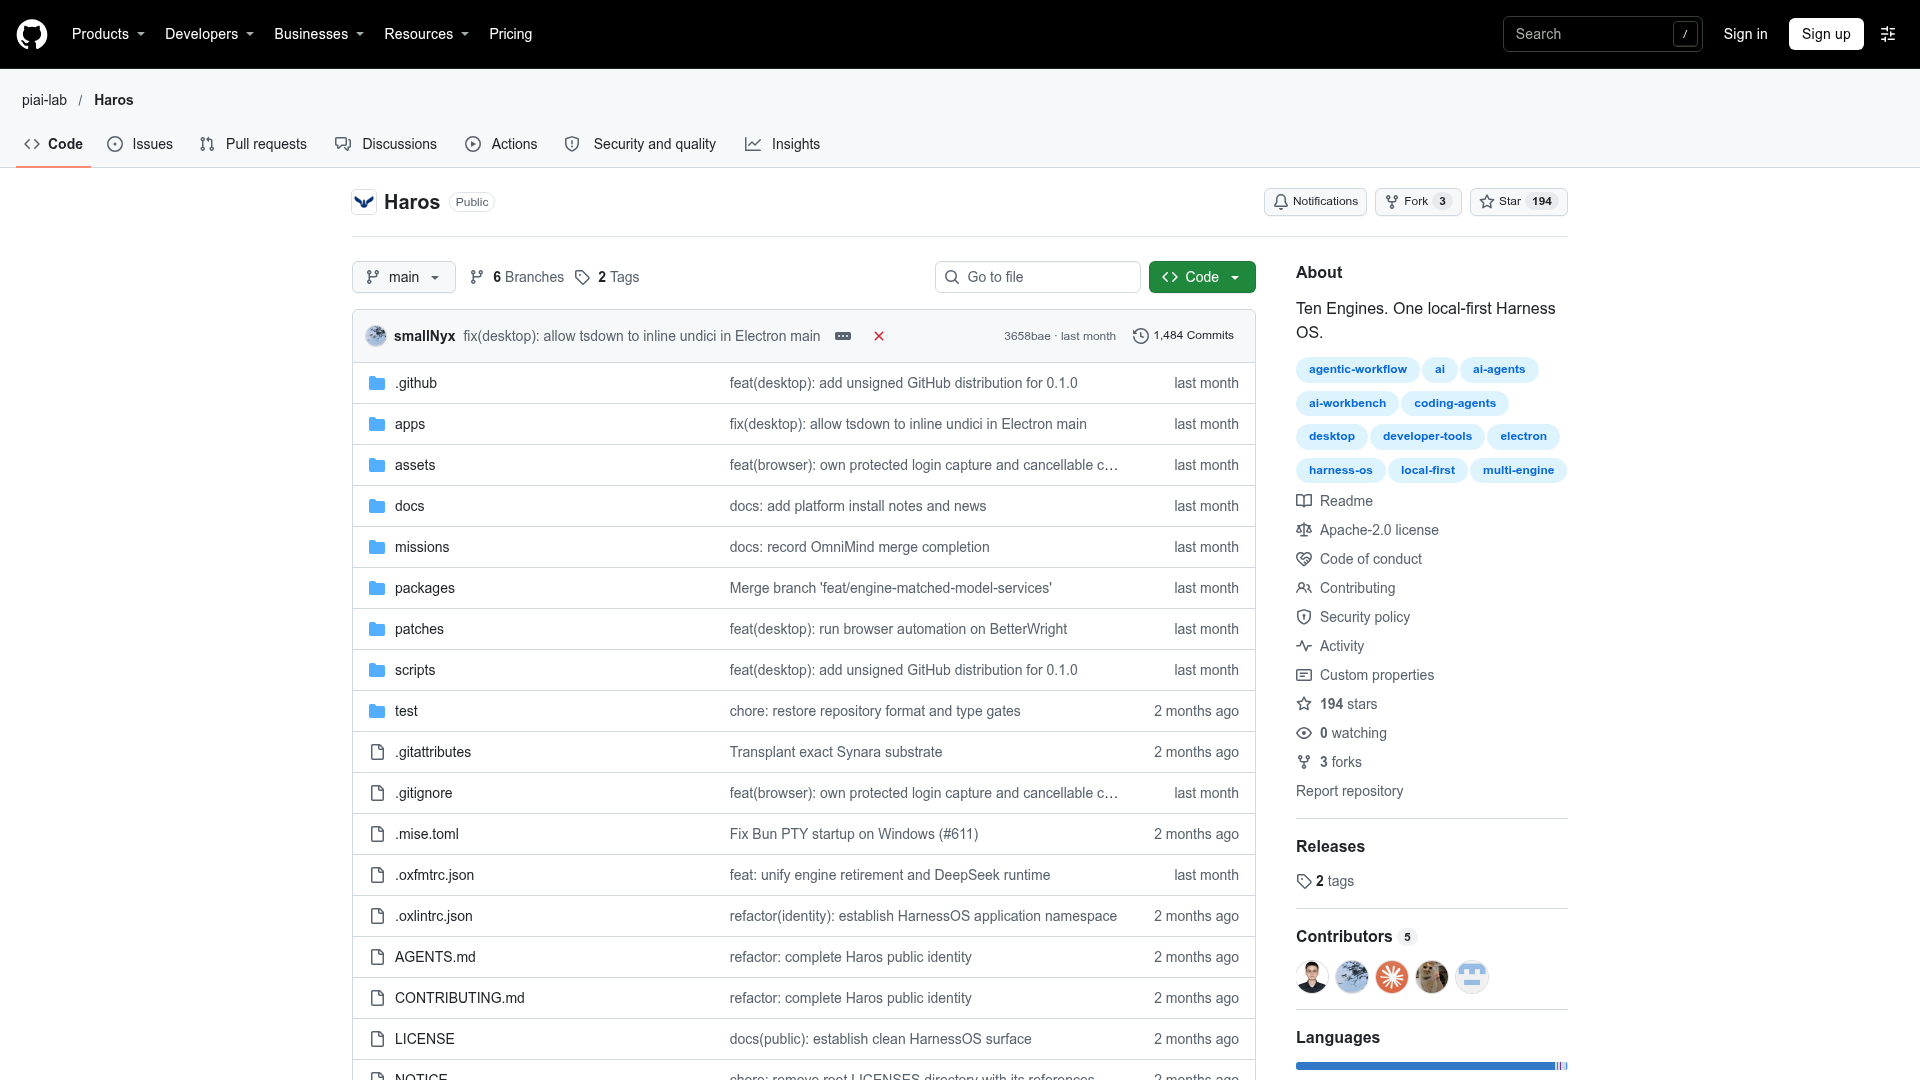
Task: Click the Notifications bell button
Action: pos(1315,202)
